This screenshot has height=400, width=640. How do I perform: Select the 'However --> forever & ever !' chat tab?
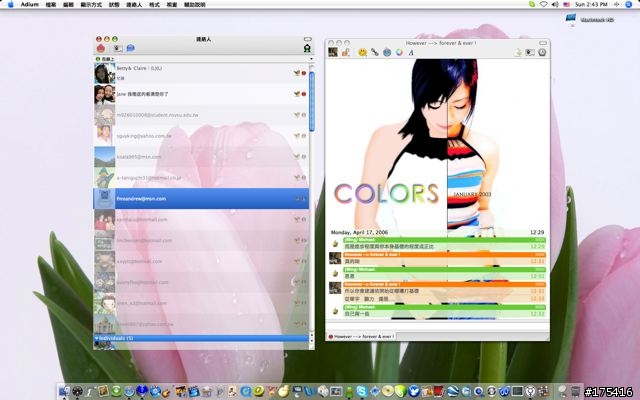point(361,337)
